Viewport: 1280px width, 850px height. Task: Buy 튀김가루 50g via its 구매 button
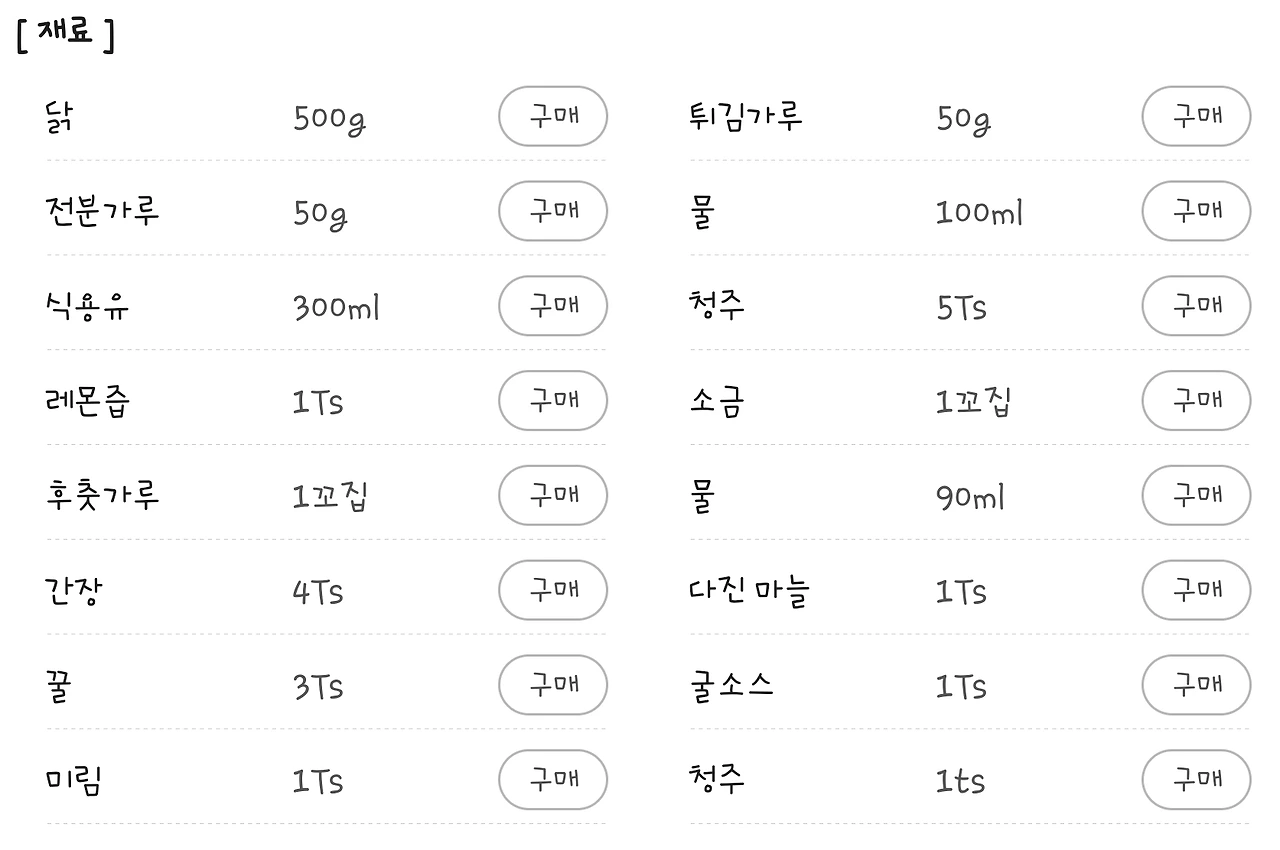pyautogui.click(x=1196, y=116)
